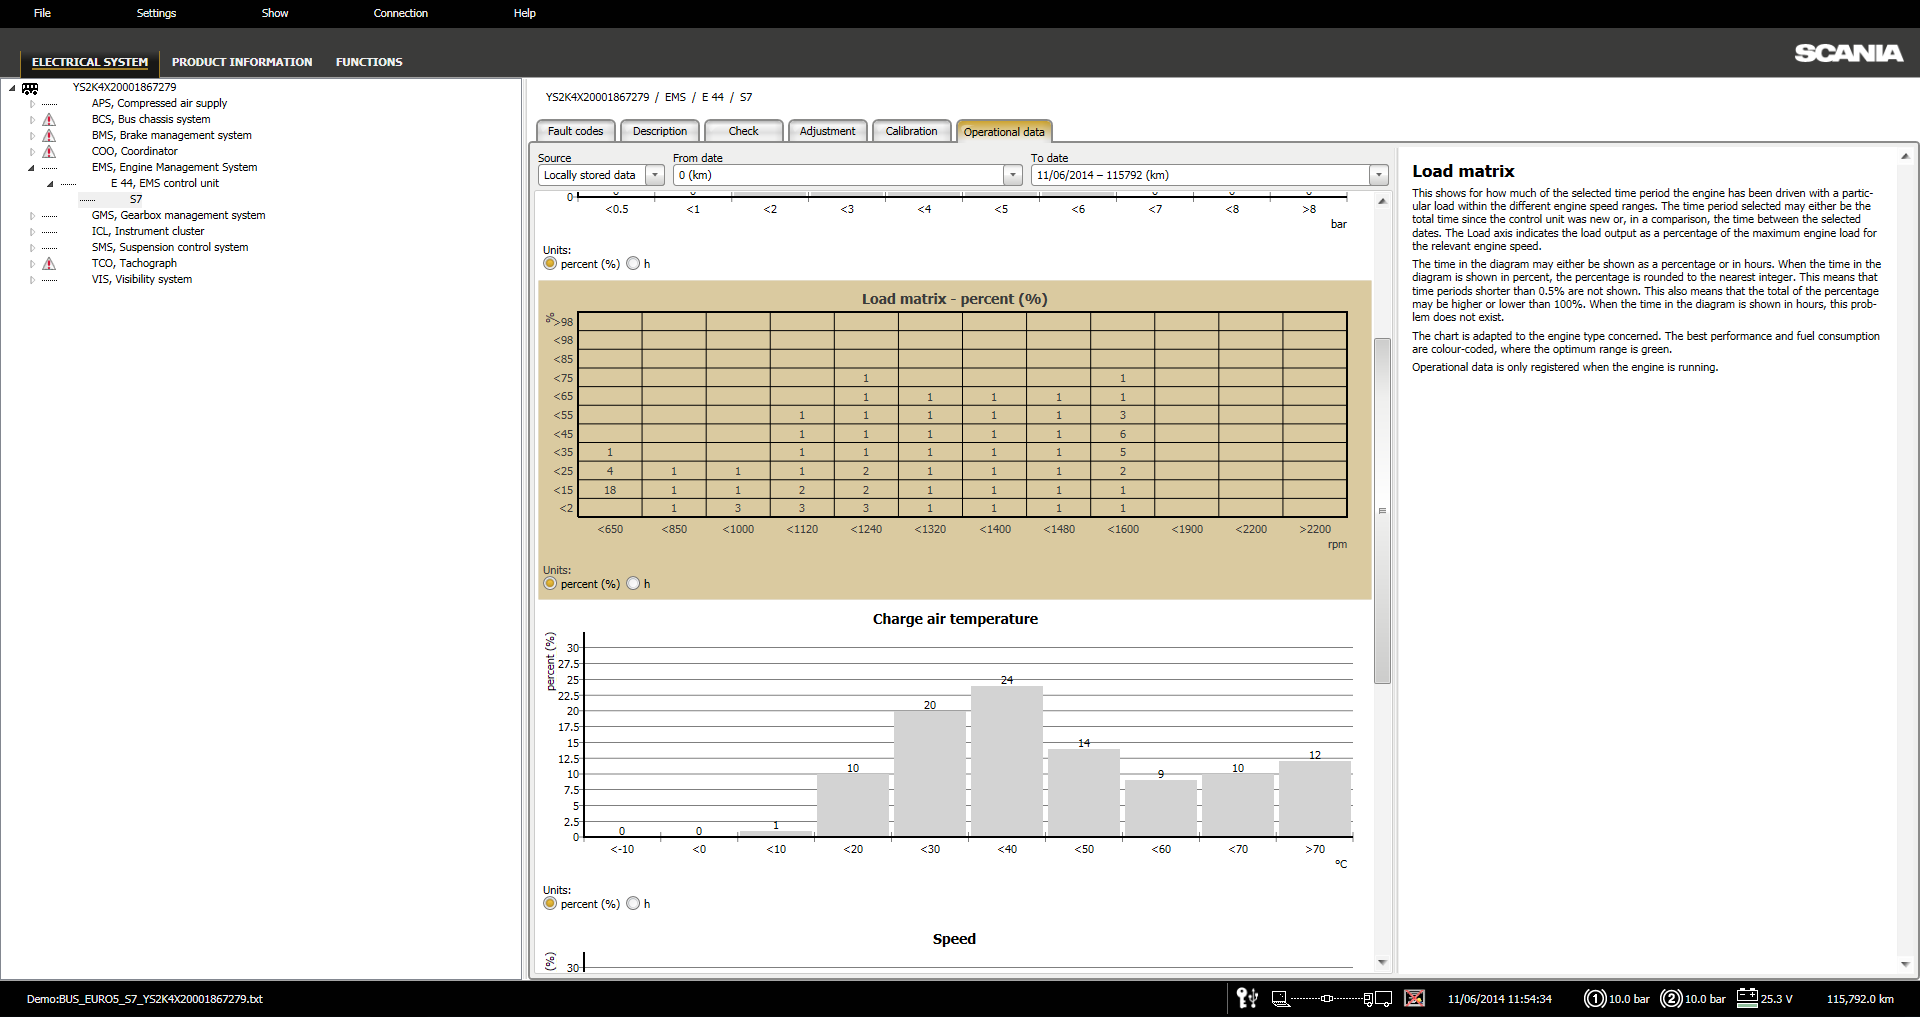Expand the VIS, Visibility system node
This screenshot has height=1017, width=1920.
click(32, 280)
